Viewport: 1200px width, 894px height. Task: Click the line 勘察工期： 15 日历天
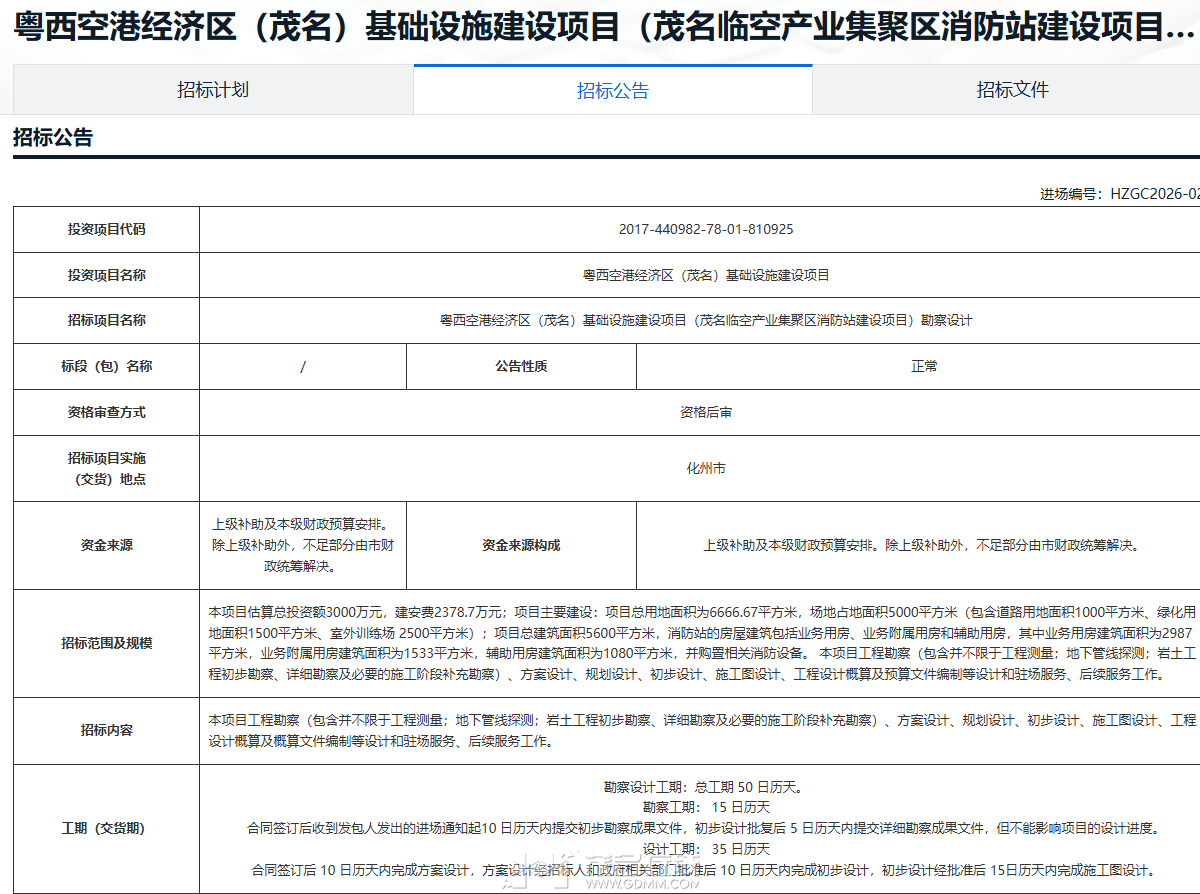(x=706, y=807)
